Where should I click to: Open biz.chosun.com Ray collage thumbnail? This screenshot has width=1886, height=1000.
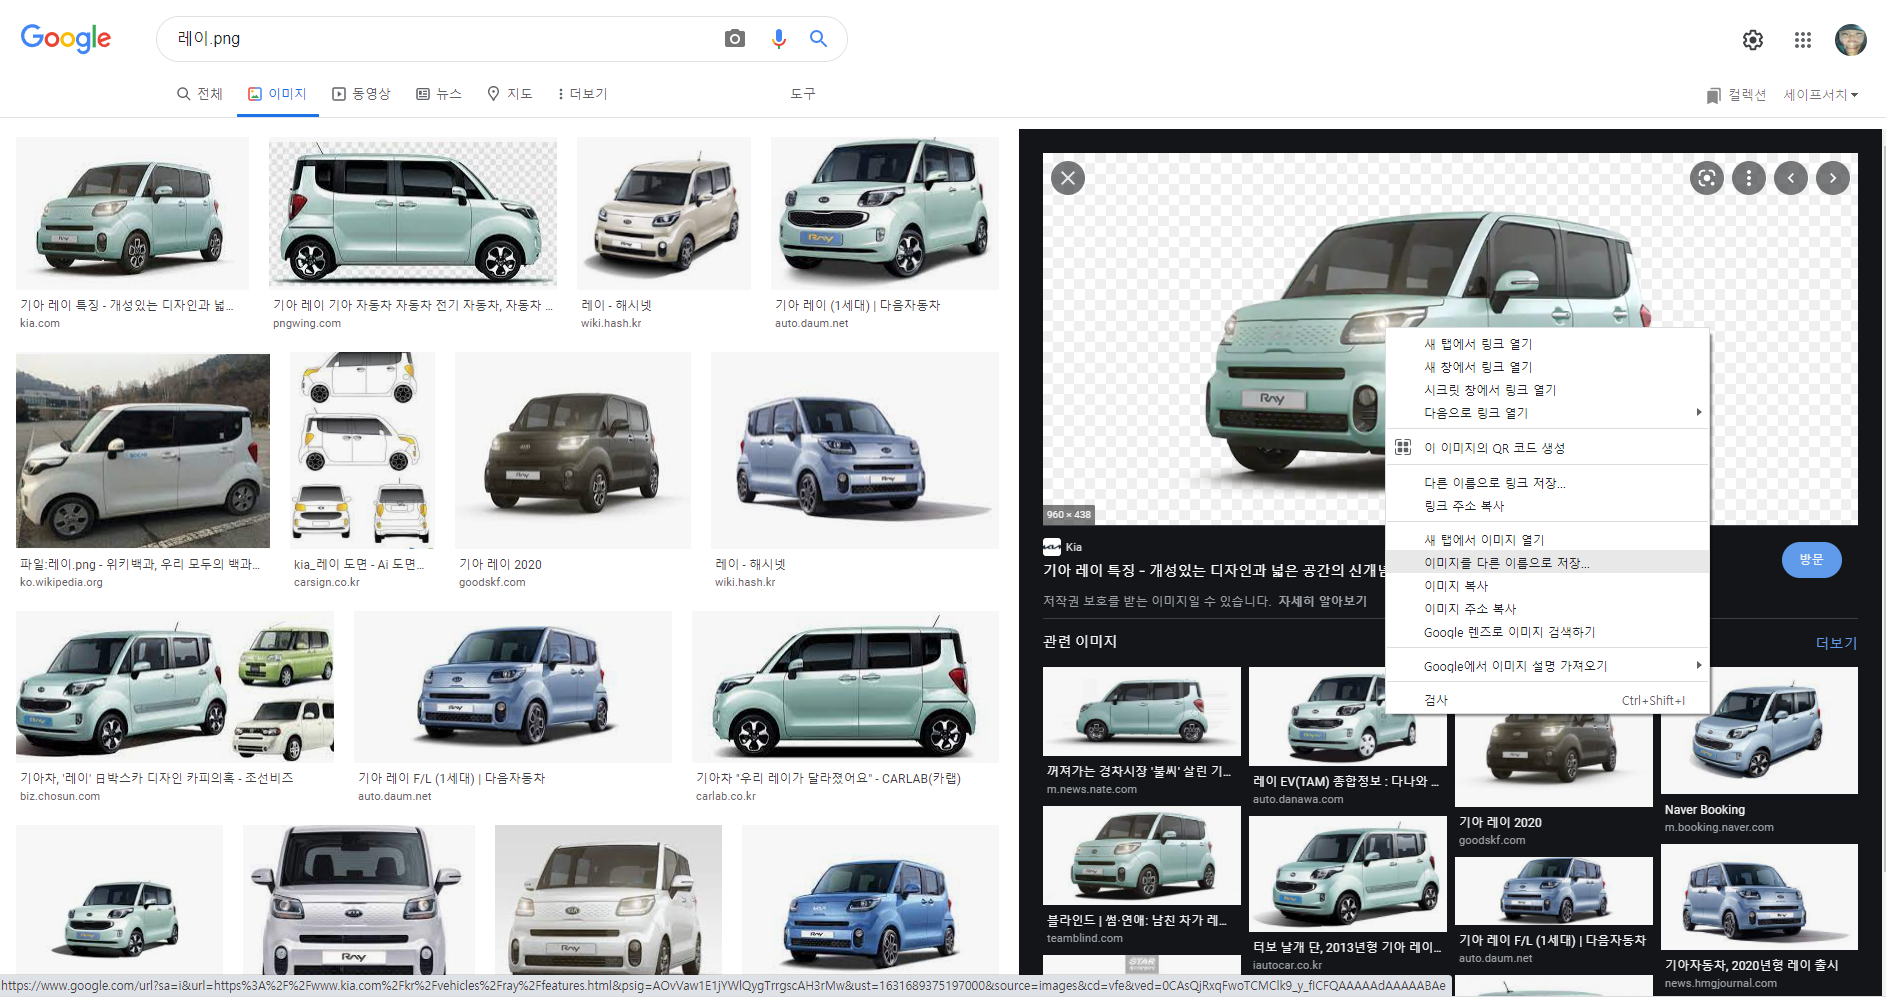click(x=175, y=687)
